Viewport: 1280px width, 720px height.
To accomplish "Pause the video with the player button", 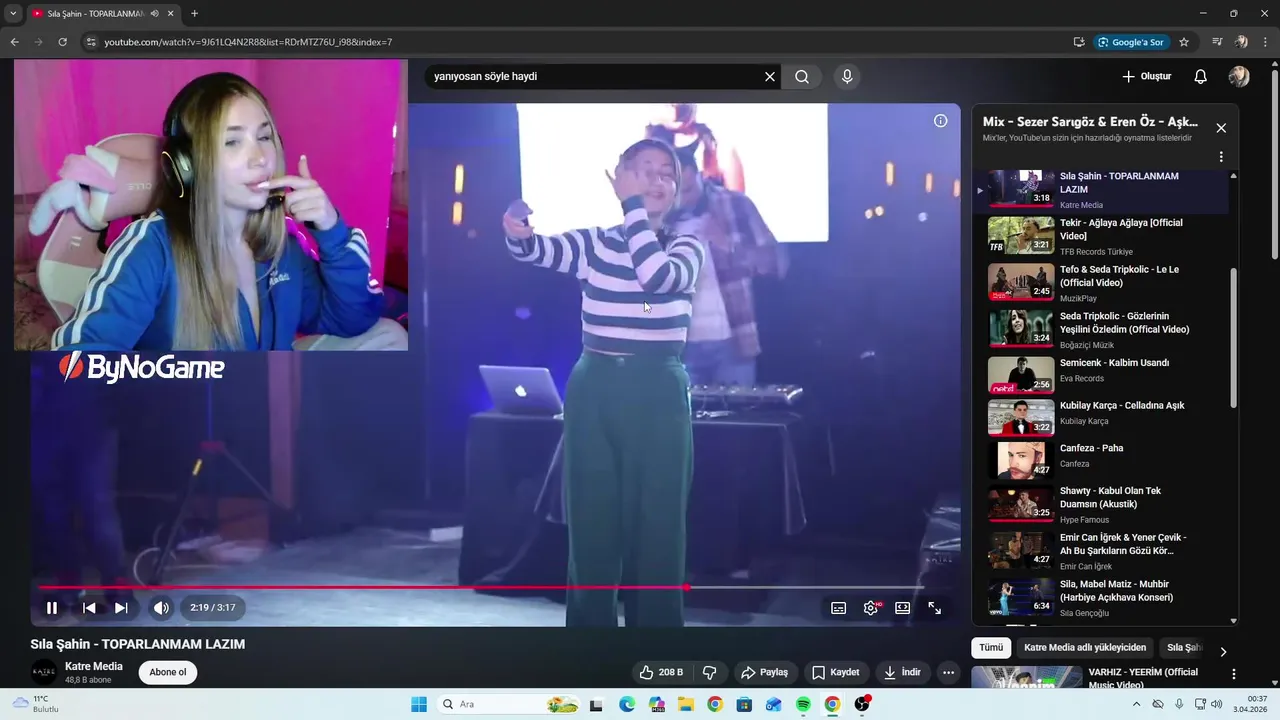I will click(x=52, y=607).
